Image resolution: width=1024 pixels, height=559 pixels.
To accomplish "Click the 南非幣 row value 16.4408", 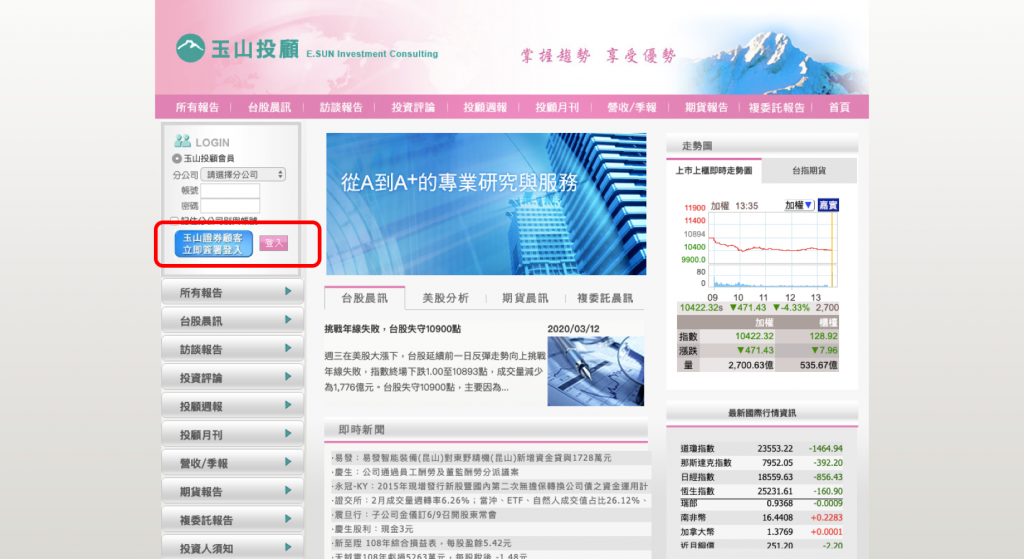I will click(x=777, y=517).
